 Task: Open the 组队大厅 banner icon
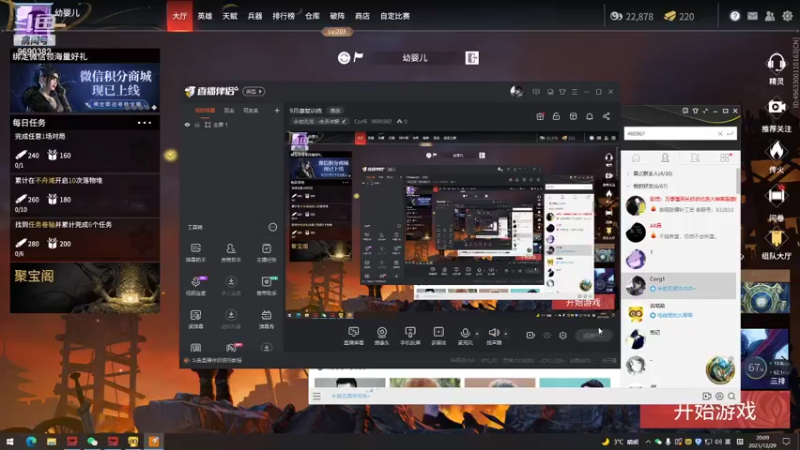[x=776, y=238]
